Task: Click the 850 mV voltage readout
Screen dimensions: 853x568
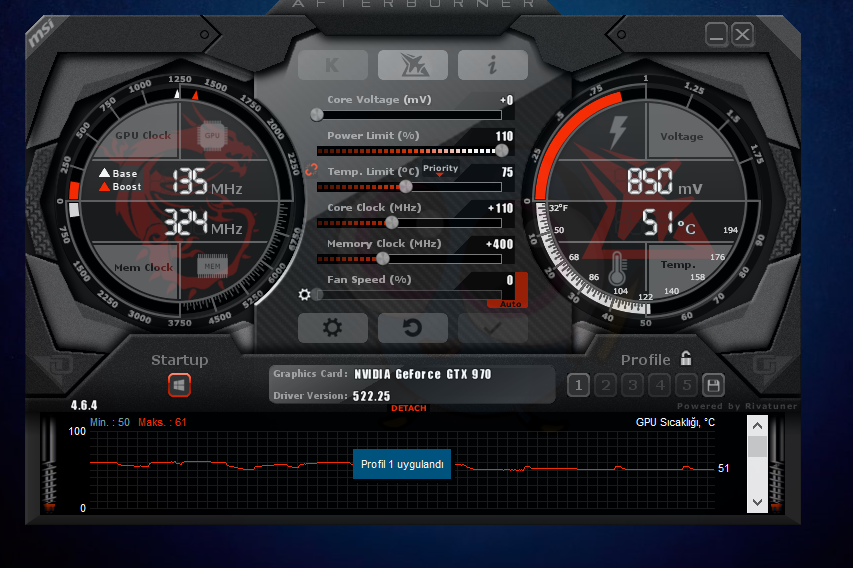Action: pos(664,181)
